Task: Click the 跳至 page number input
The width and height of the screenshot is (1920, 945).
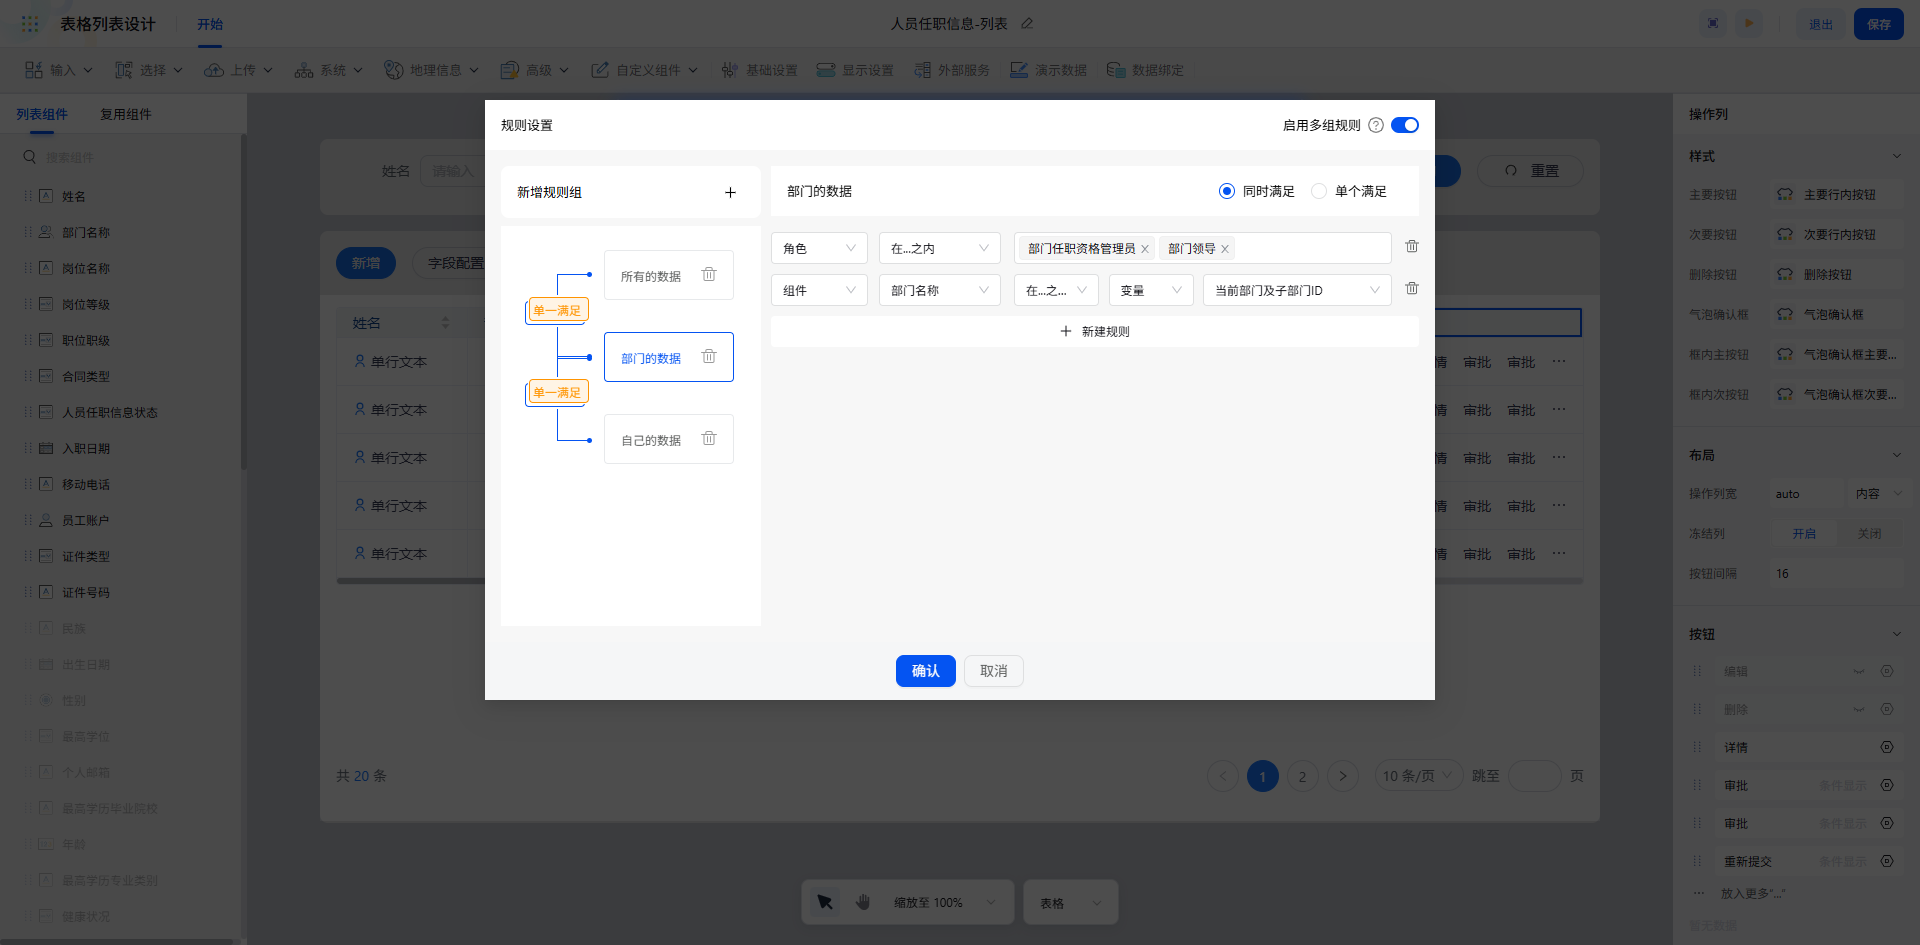Action: pyautogui.click(x=1534, y=776)
